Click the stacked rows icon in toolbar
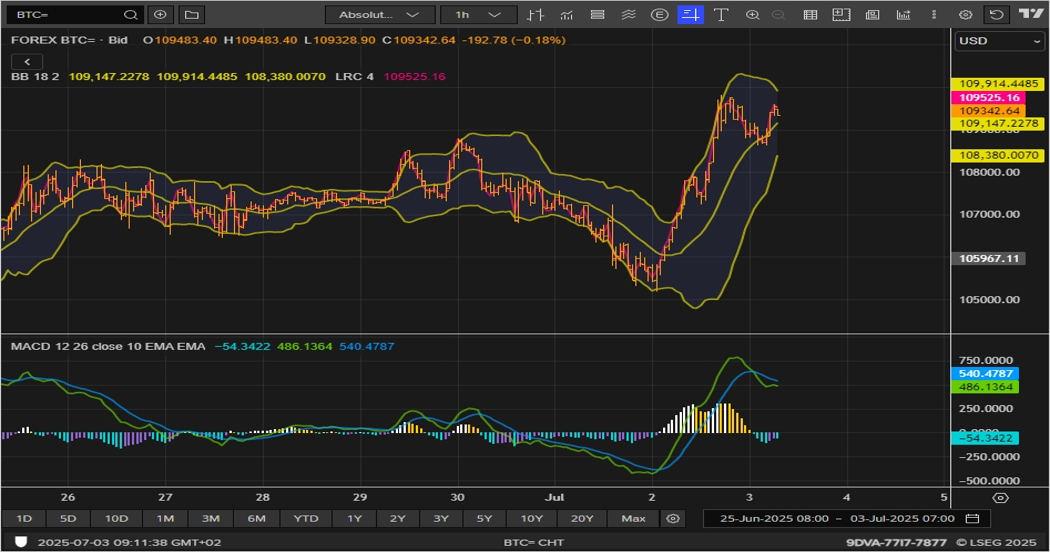Screen dimensions: 1050x552 [x=597, y=15]
